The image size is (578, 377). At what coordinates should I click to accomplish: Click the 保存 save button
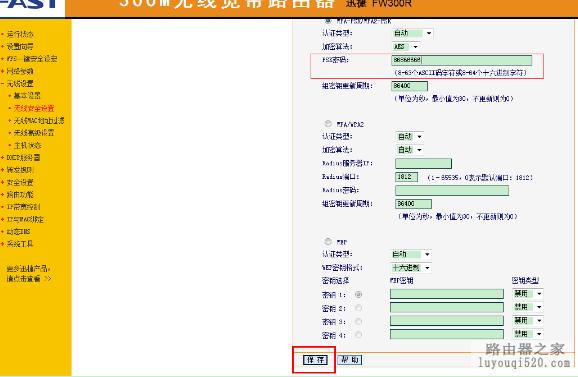pyautogui.click(x=315, y=360)
